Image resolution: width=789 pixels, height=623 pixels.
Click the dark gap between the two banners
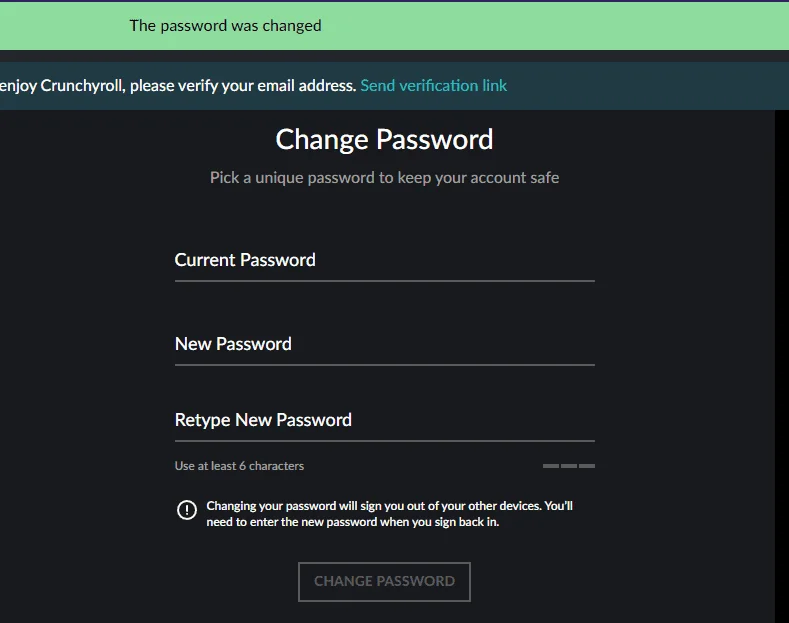(x=394, y=56)
